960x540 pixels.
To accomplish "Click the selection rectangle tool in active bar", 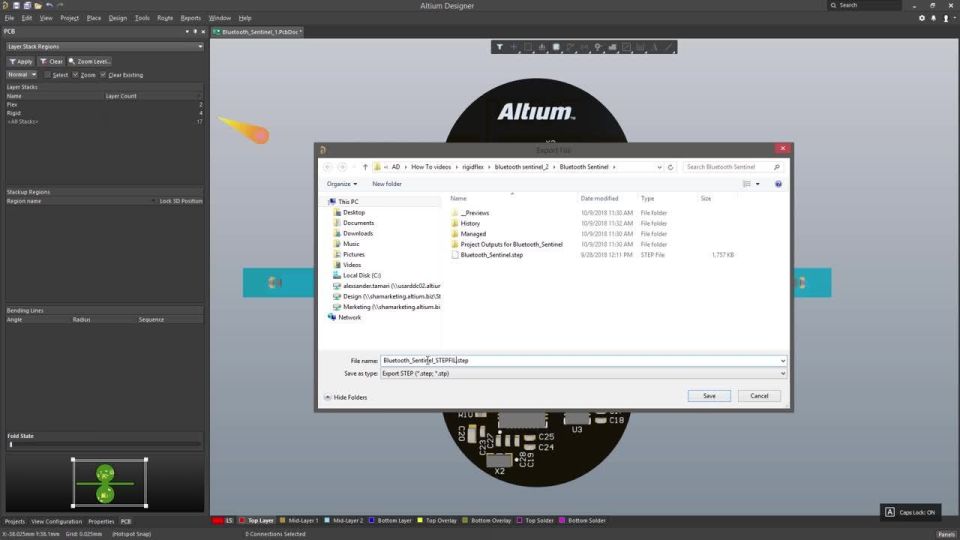I will click(x=528, y=47).
